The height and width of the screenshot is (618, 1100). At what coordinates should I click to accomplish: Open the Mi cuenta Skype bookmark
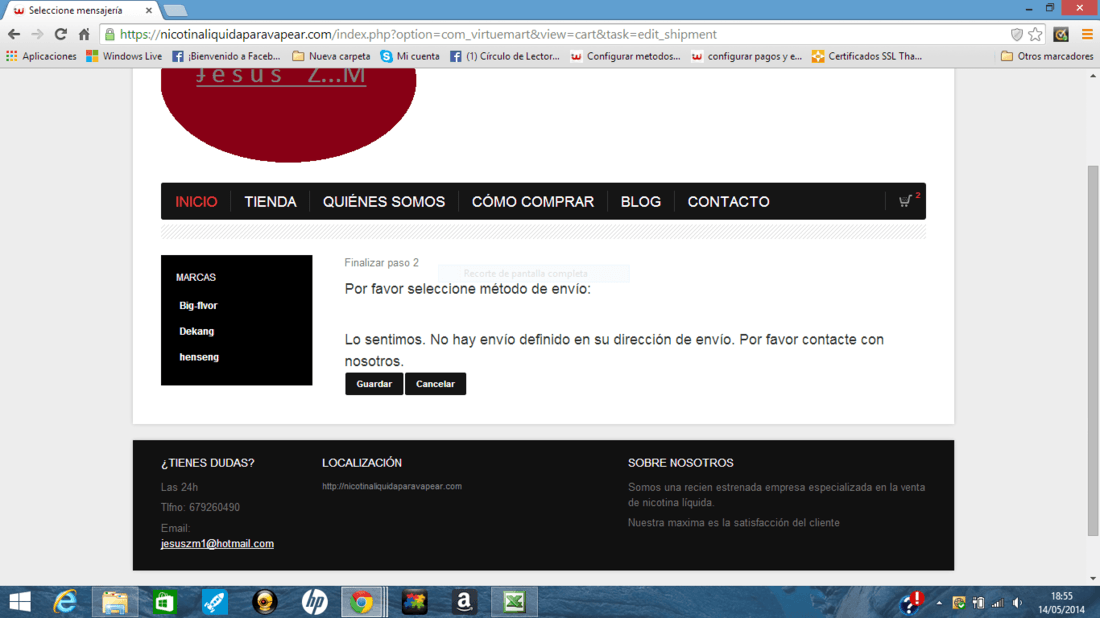point(410,56)
